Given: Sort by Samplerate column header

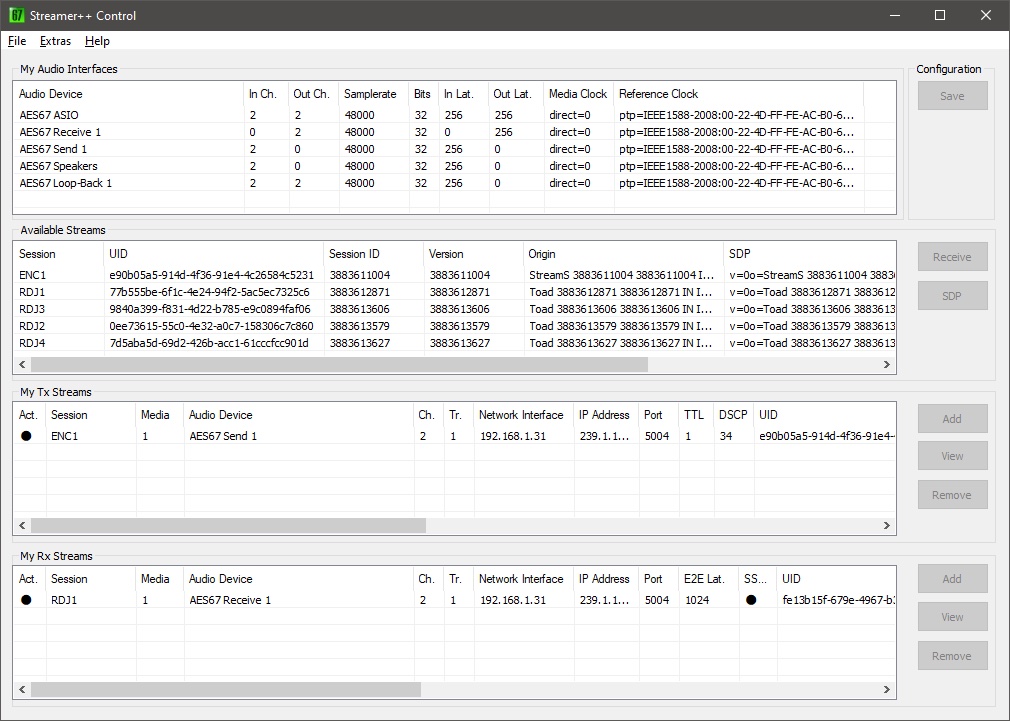Looking at the screenshot, I should [x=370, y=94].
